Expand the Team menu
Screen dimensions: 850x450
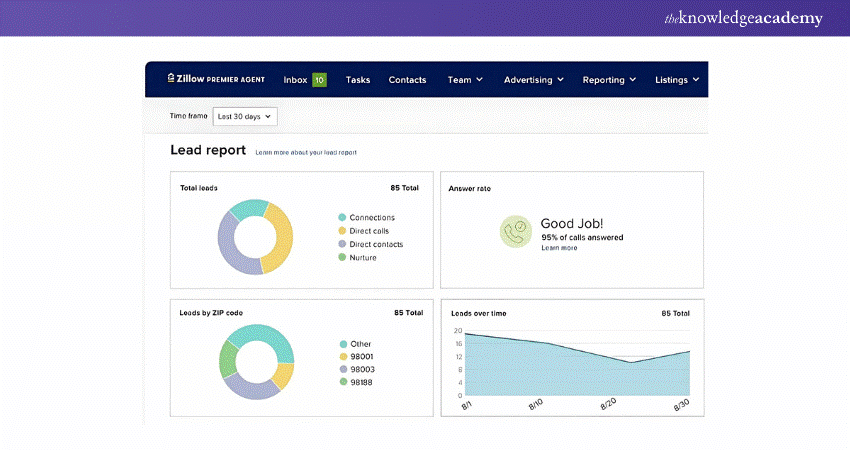pos(465,80)
